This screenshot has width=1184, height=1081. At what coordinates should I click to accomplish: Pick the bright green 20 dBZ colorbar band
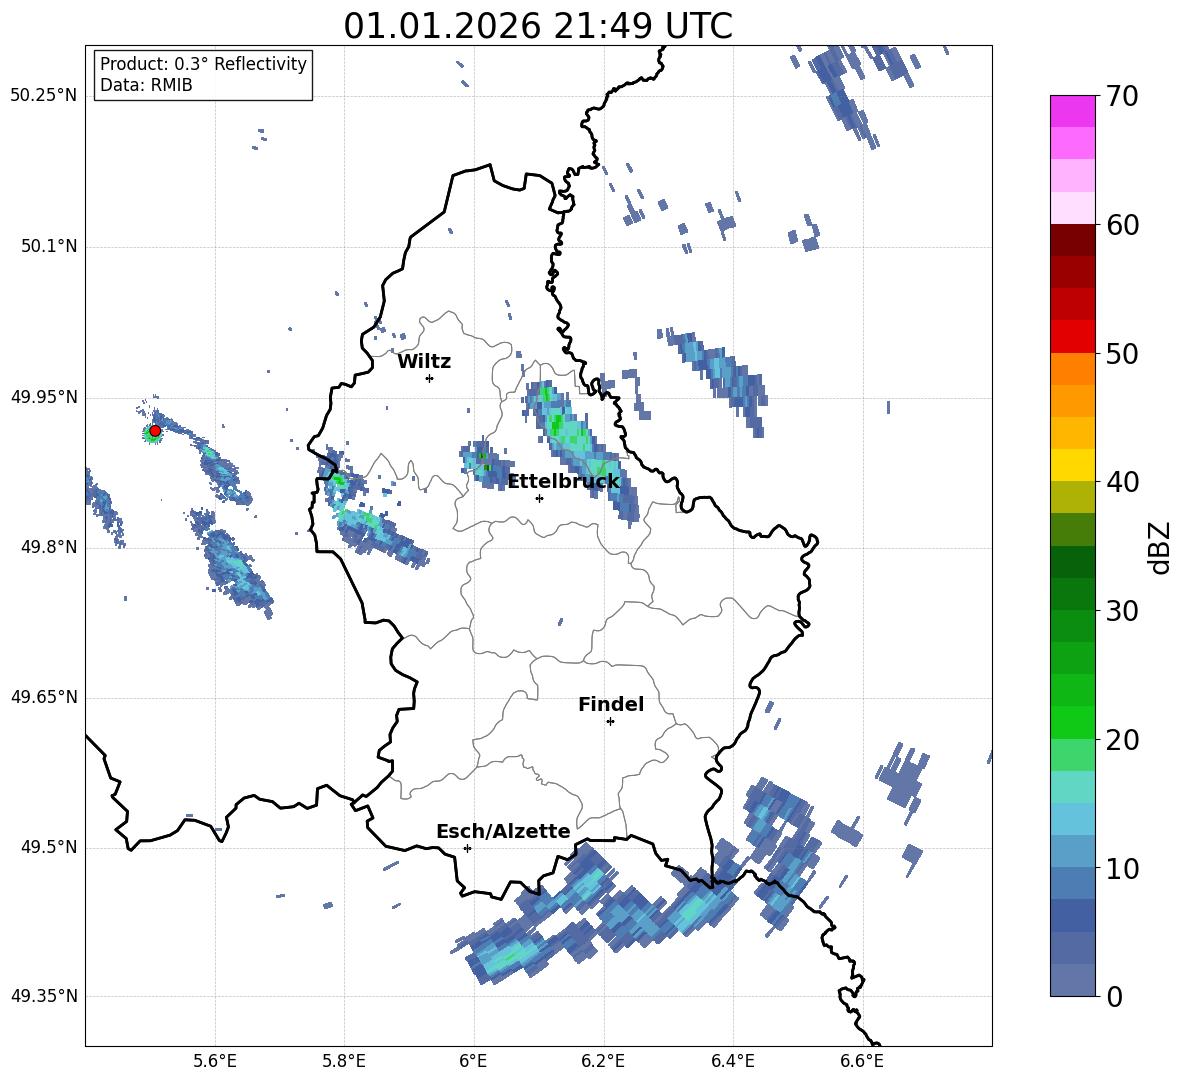click(1072, 722)
